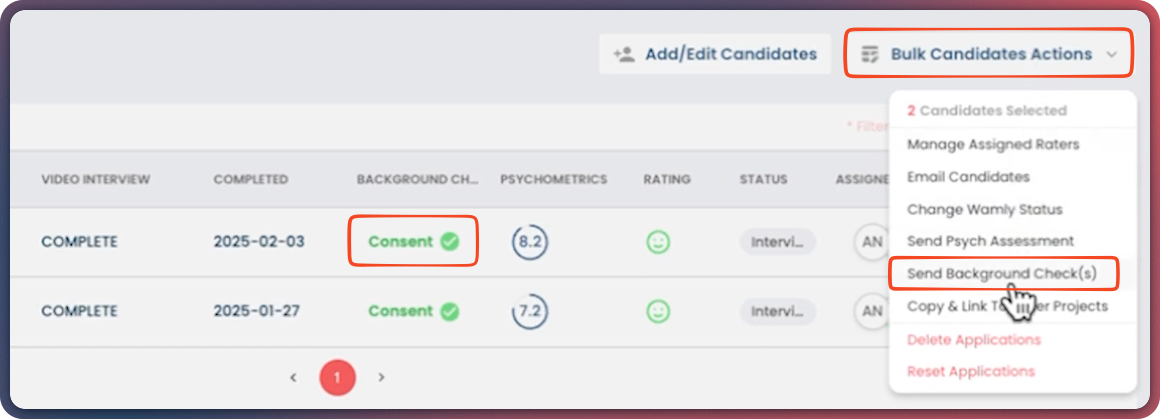
Task: Click page 1 pagination button
Action: point(337,377)
